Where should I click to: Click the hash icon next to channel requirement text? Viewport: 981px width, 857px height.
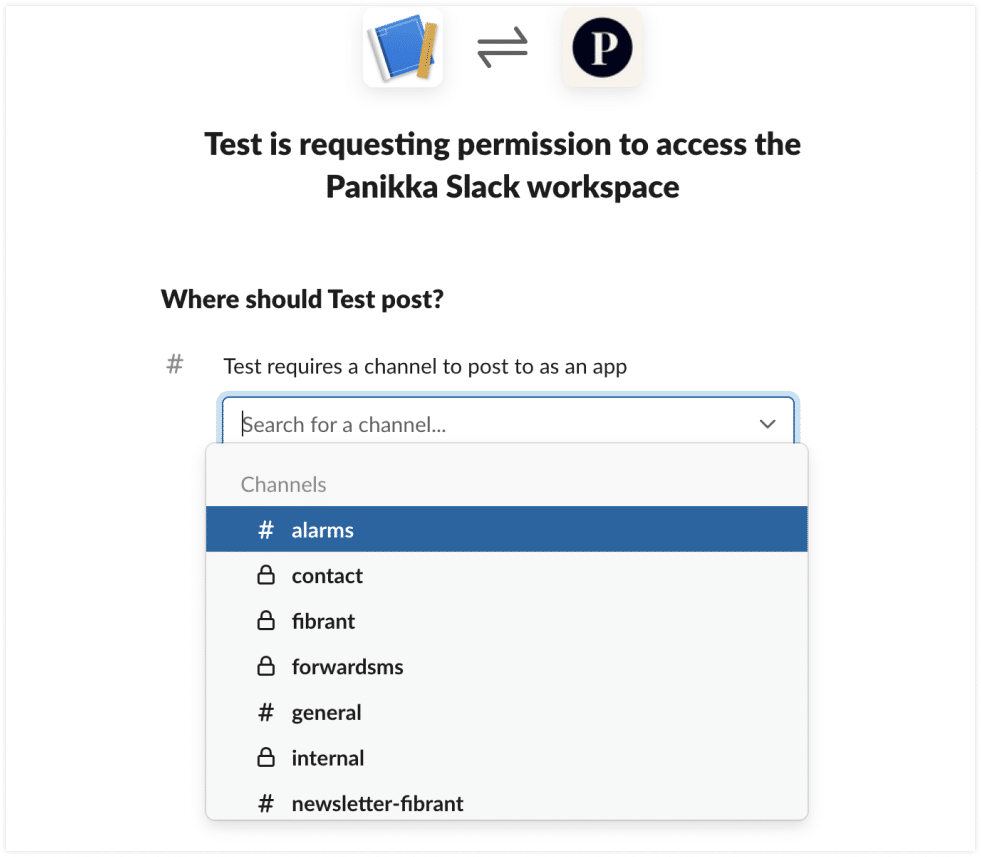click(175, 365)
